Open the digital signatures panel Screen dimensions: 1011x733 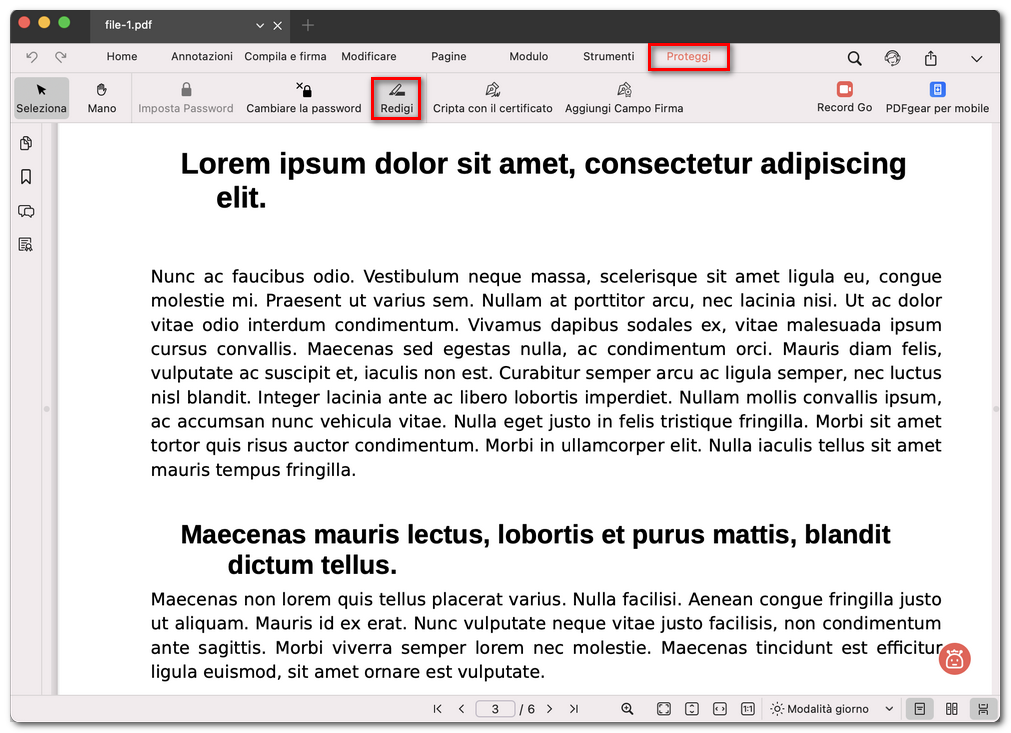click(x=25, y=244)
